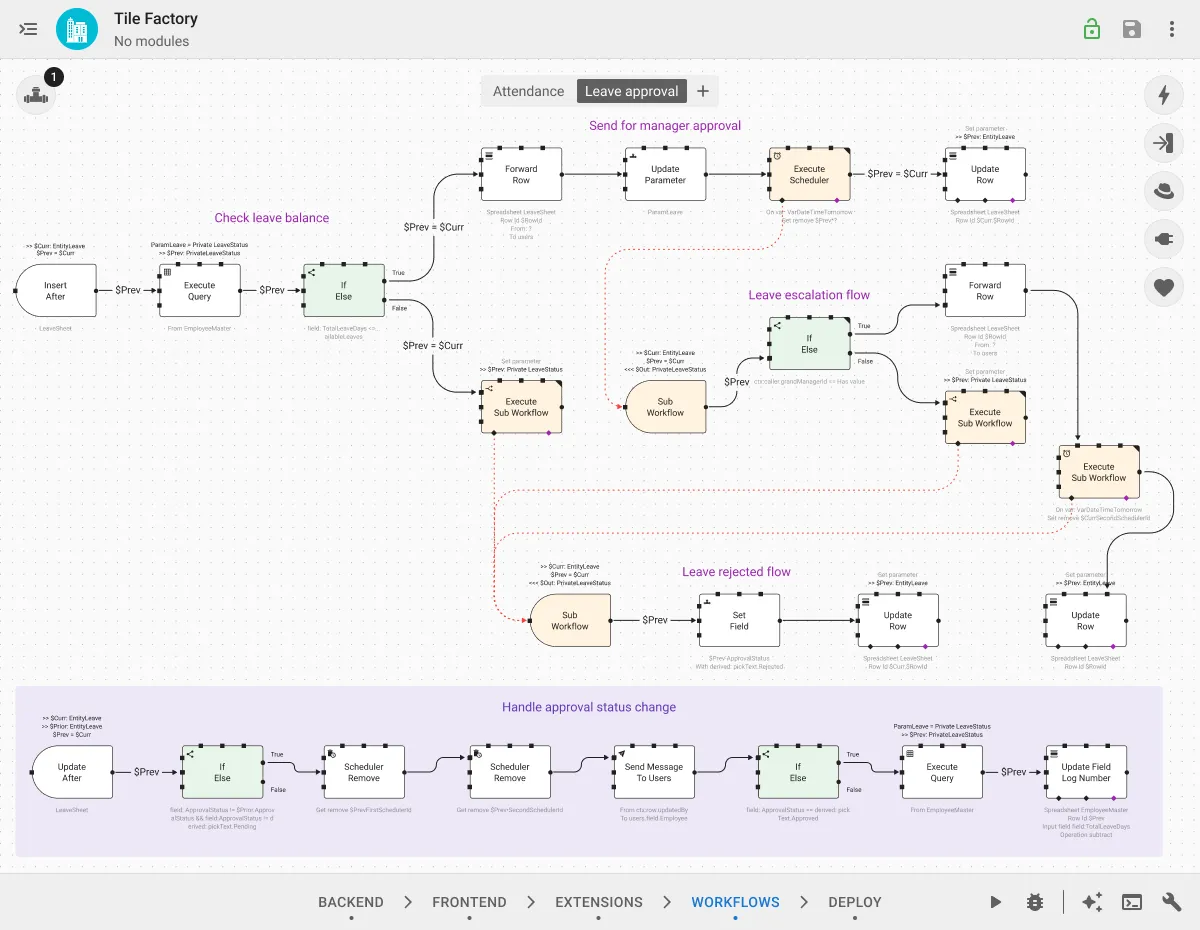Click the Tile Factory logo
Viewport: 1200px width, 930px height.
click(77, 28)
